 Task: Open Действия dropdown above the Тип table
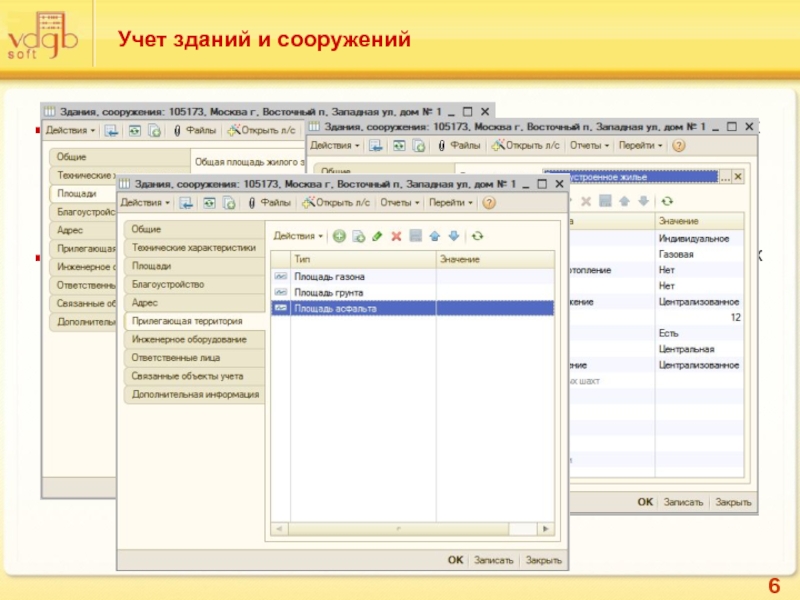[x=298, y=236]
